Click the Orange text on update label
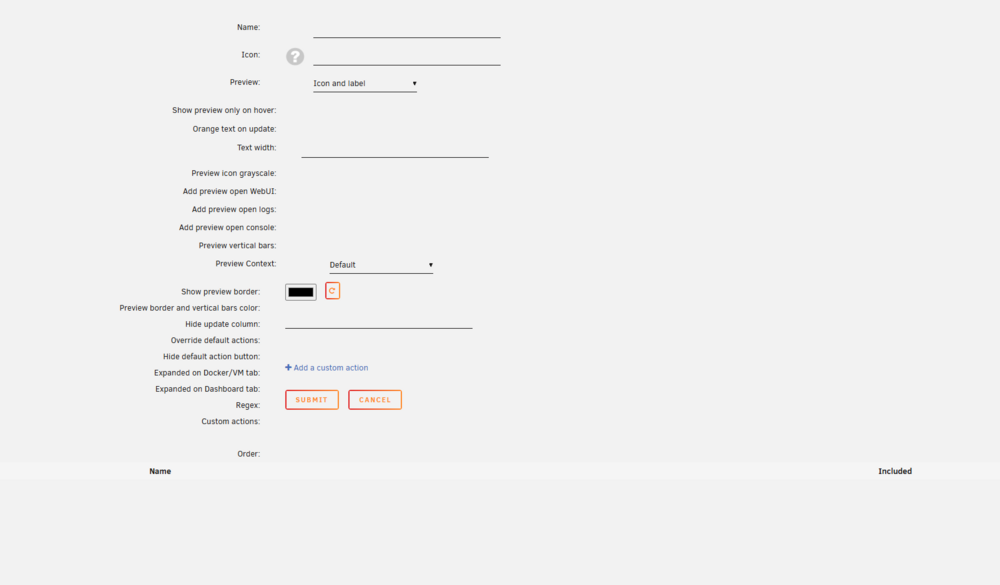This screenshot has width=1000, height=585. [234, 129]
